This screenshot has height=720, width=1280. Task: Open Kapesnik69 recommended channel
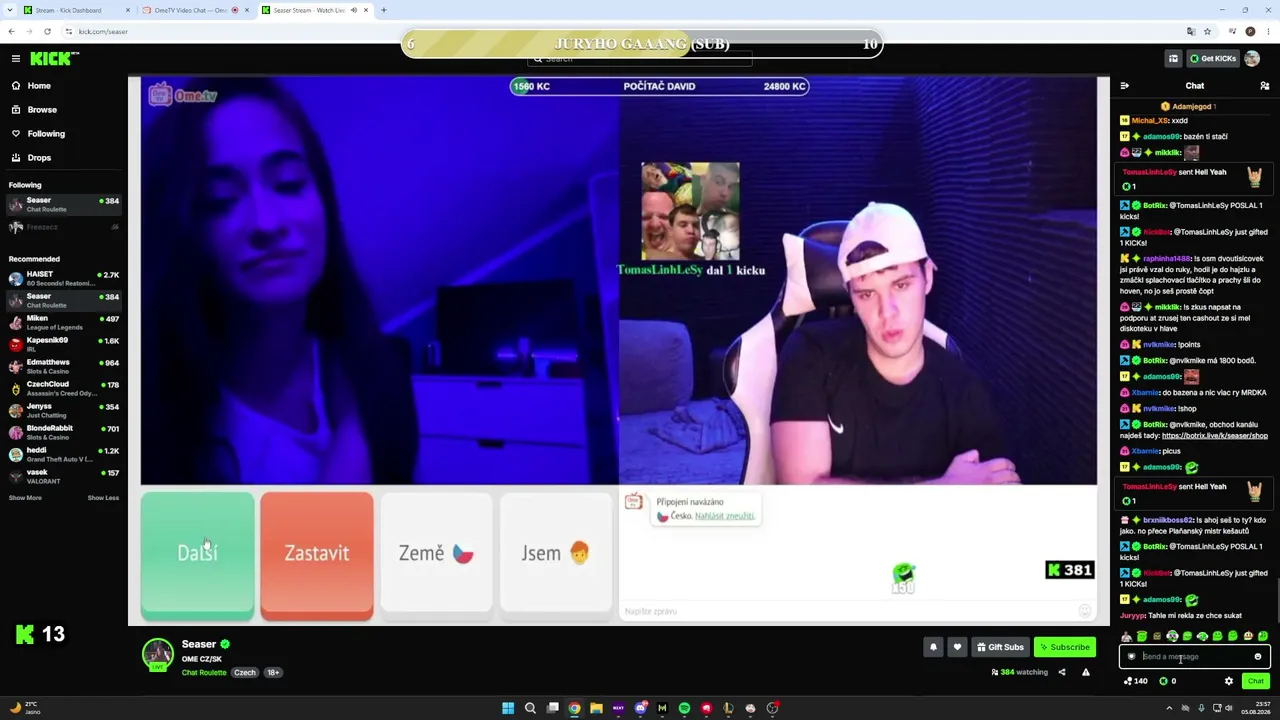pyautogui.click(x=64, y=344)
